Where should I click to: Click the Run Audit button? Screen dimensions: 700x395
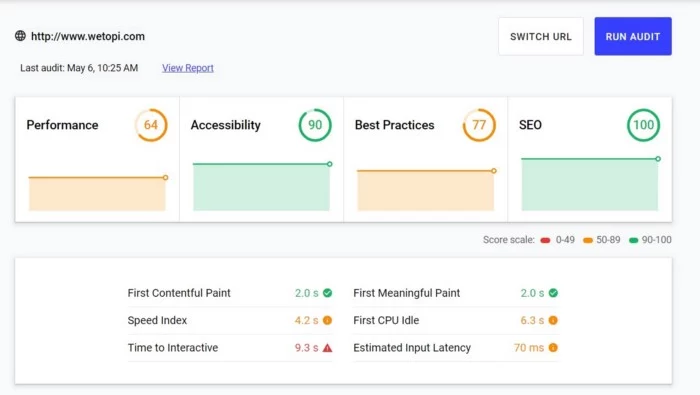633,37
